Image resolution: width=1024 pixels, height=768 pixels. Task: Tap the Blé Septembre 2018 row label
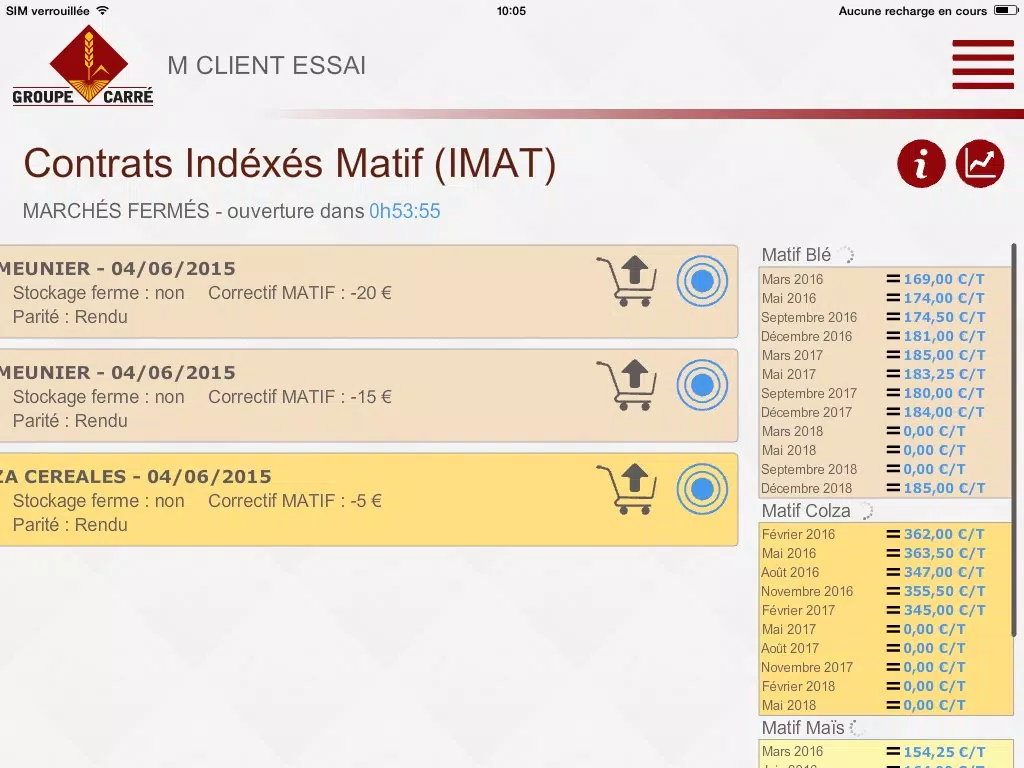point(809,469)
